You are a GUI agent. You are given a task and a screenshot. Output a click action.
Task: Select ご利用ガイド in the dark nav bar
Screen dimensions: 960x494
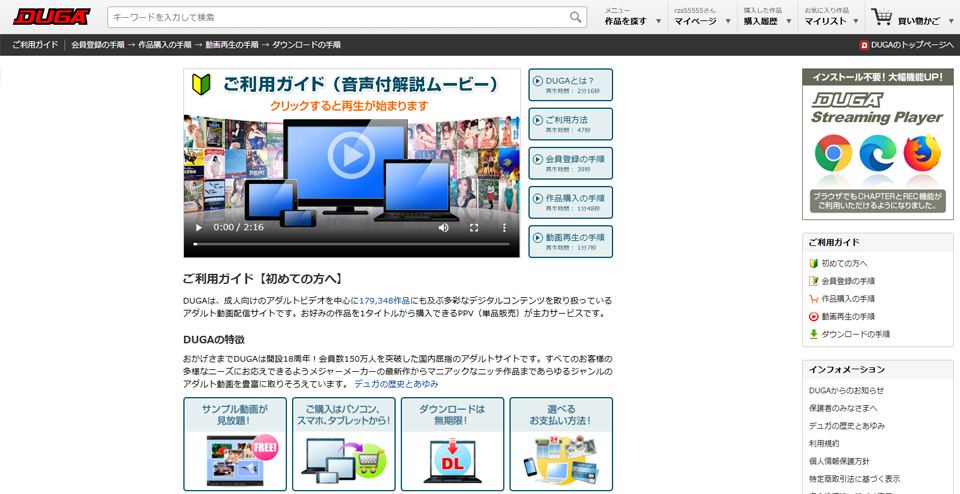point(35,45)
